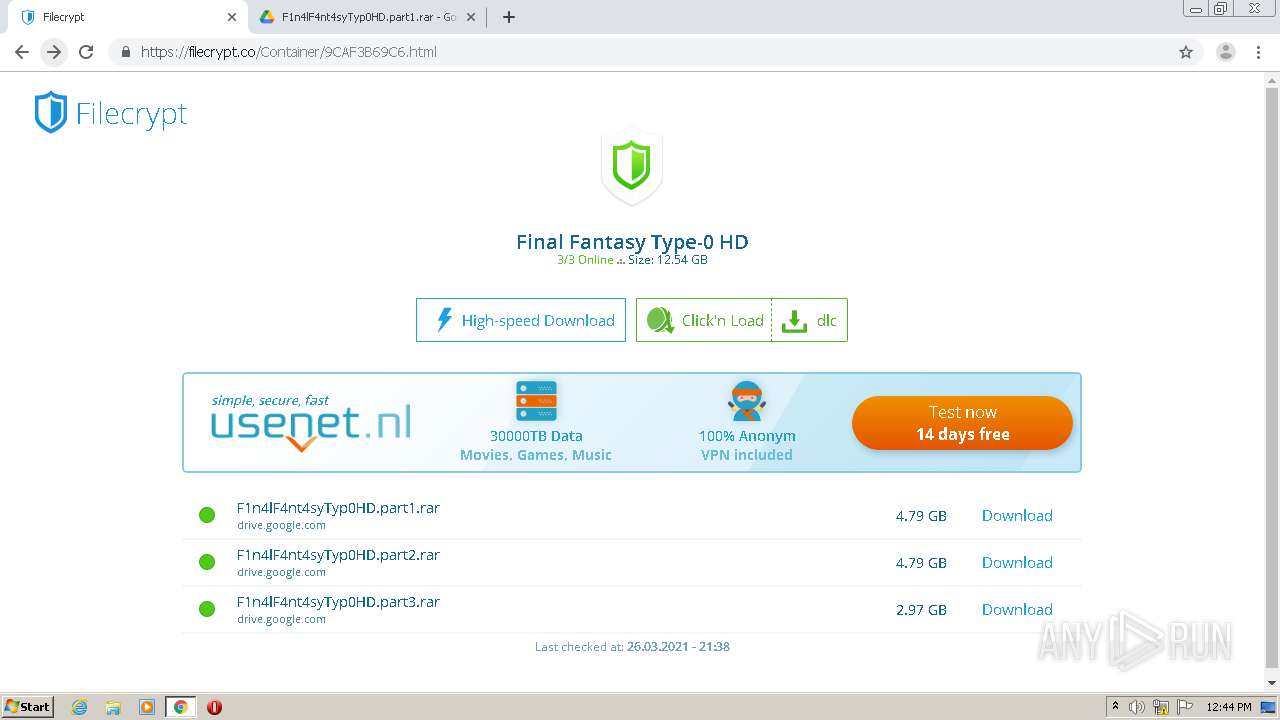Viewport: 1280px width, 720px height.
Task: Click green status dot for part2.rar
Action: [x=207, y=562]
